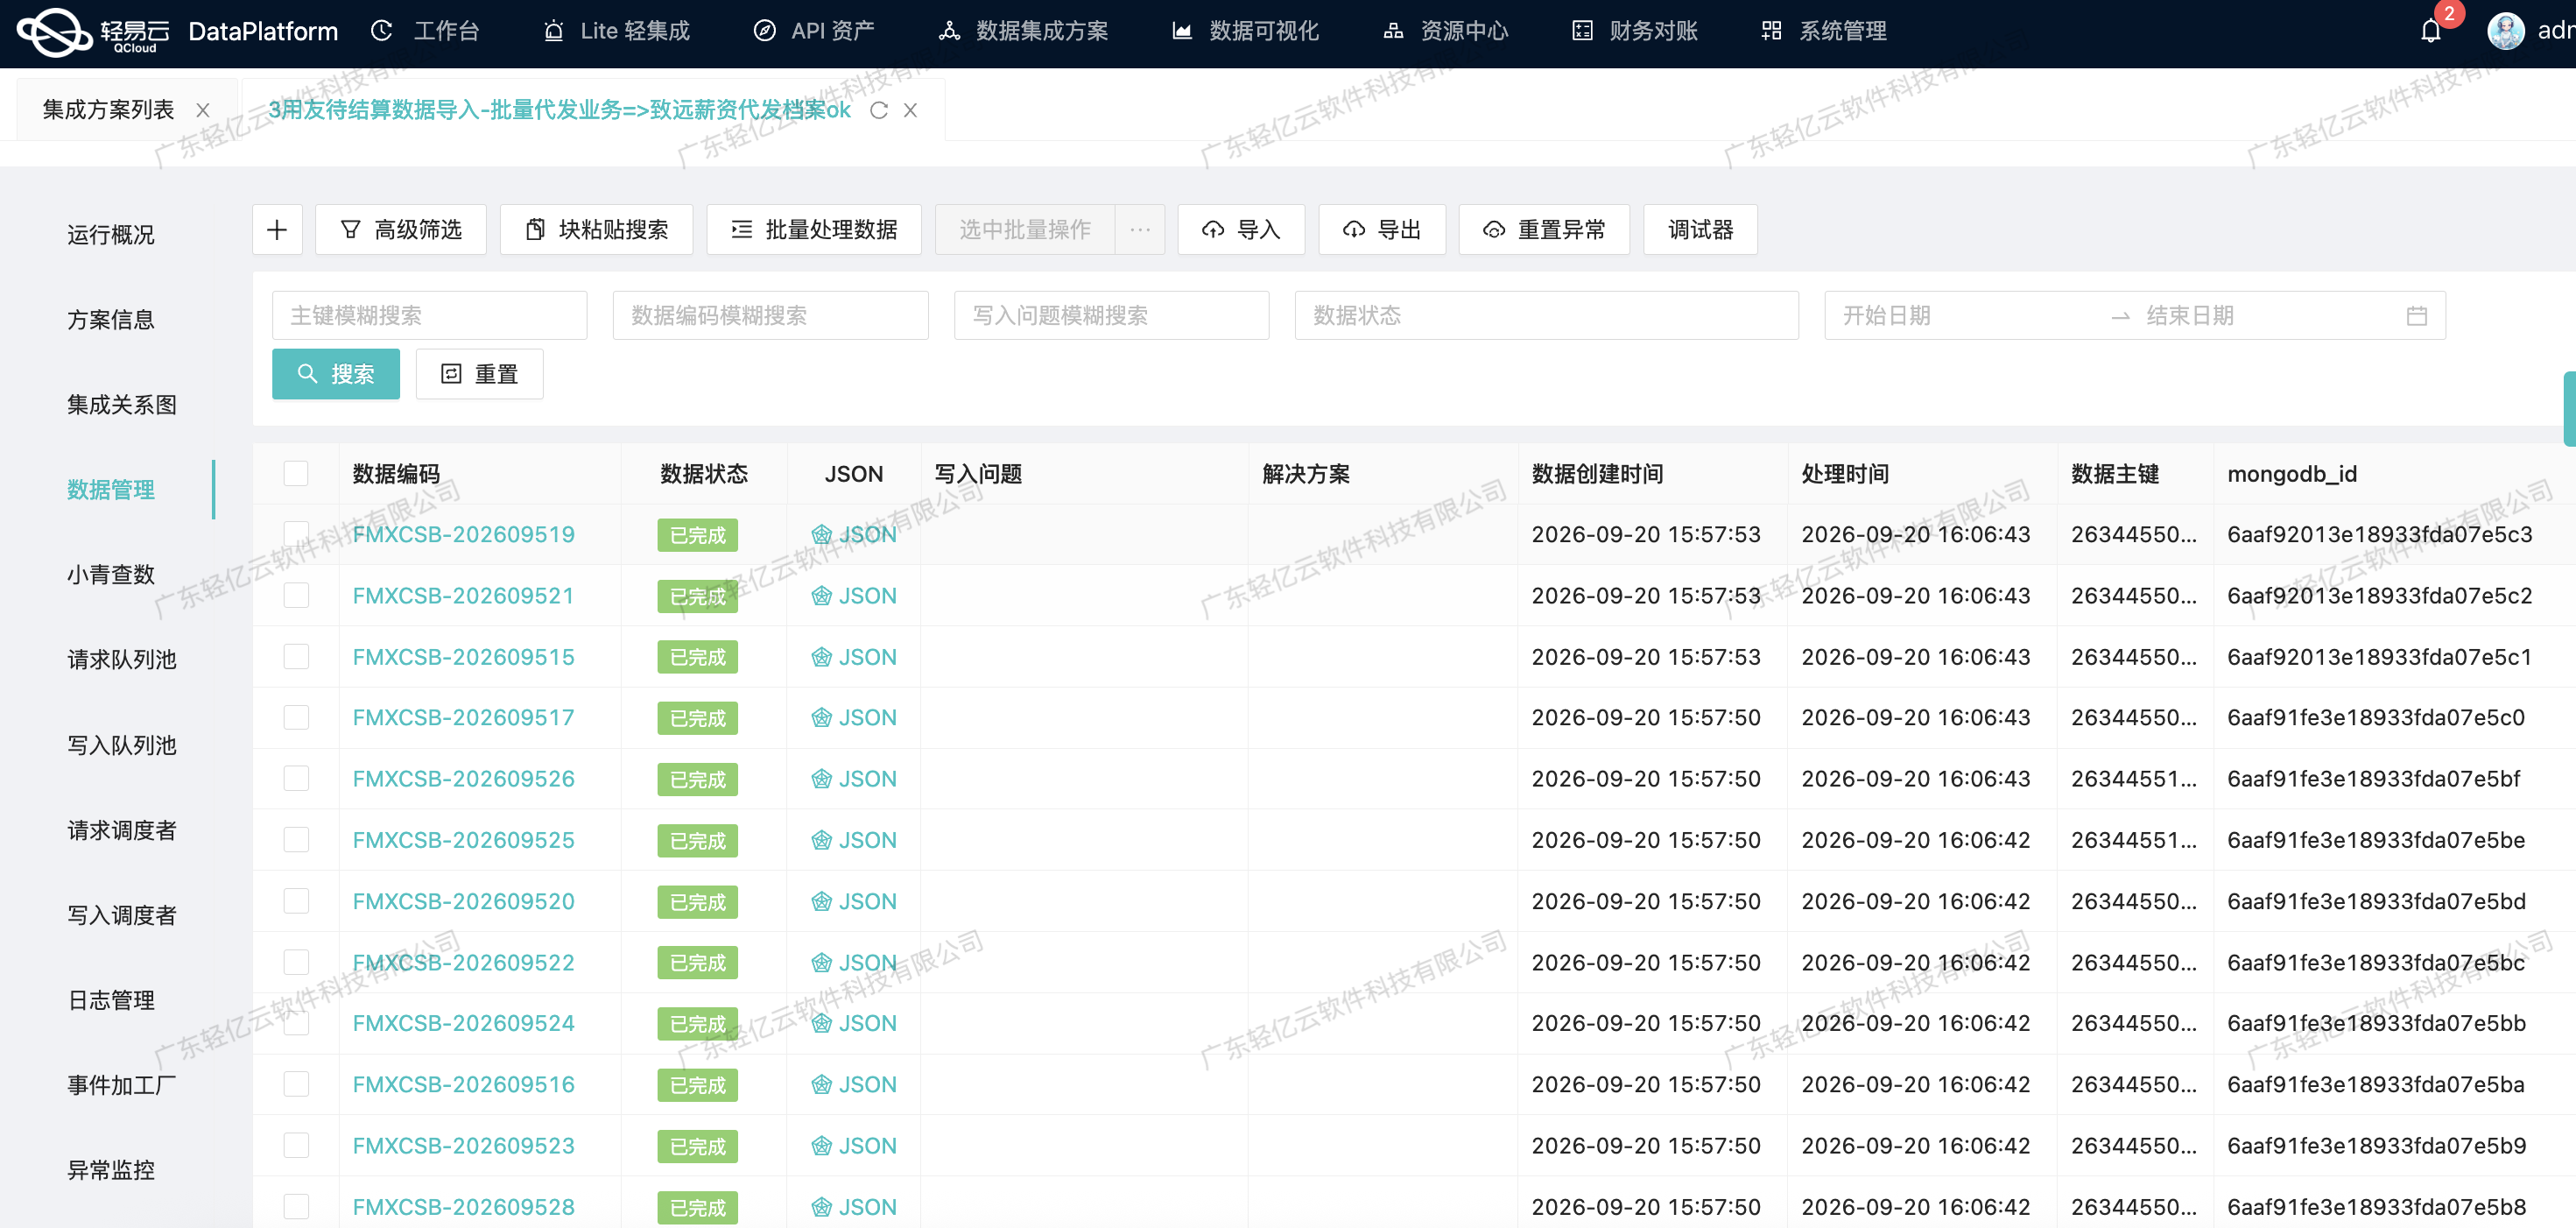
Task: Focus the 写入问题模糊搜索 input field
Action: tap(1112, 316)
